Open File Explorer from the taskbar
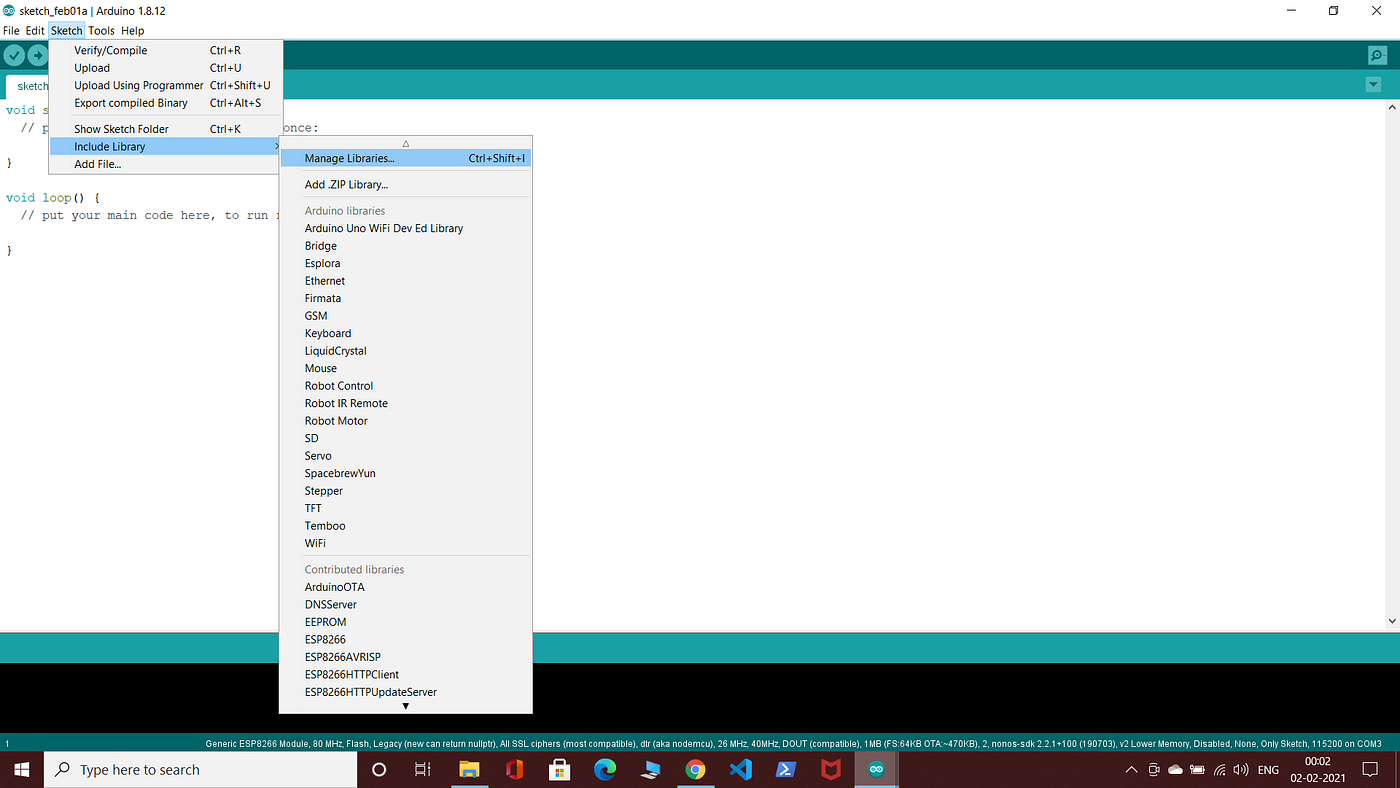 (469, 769)
